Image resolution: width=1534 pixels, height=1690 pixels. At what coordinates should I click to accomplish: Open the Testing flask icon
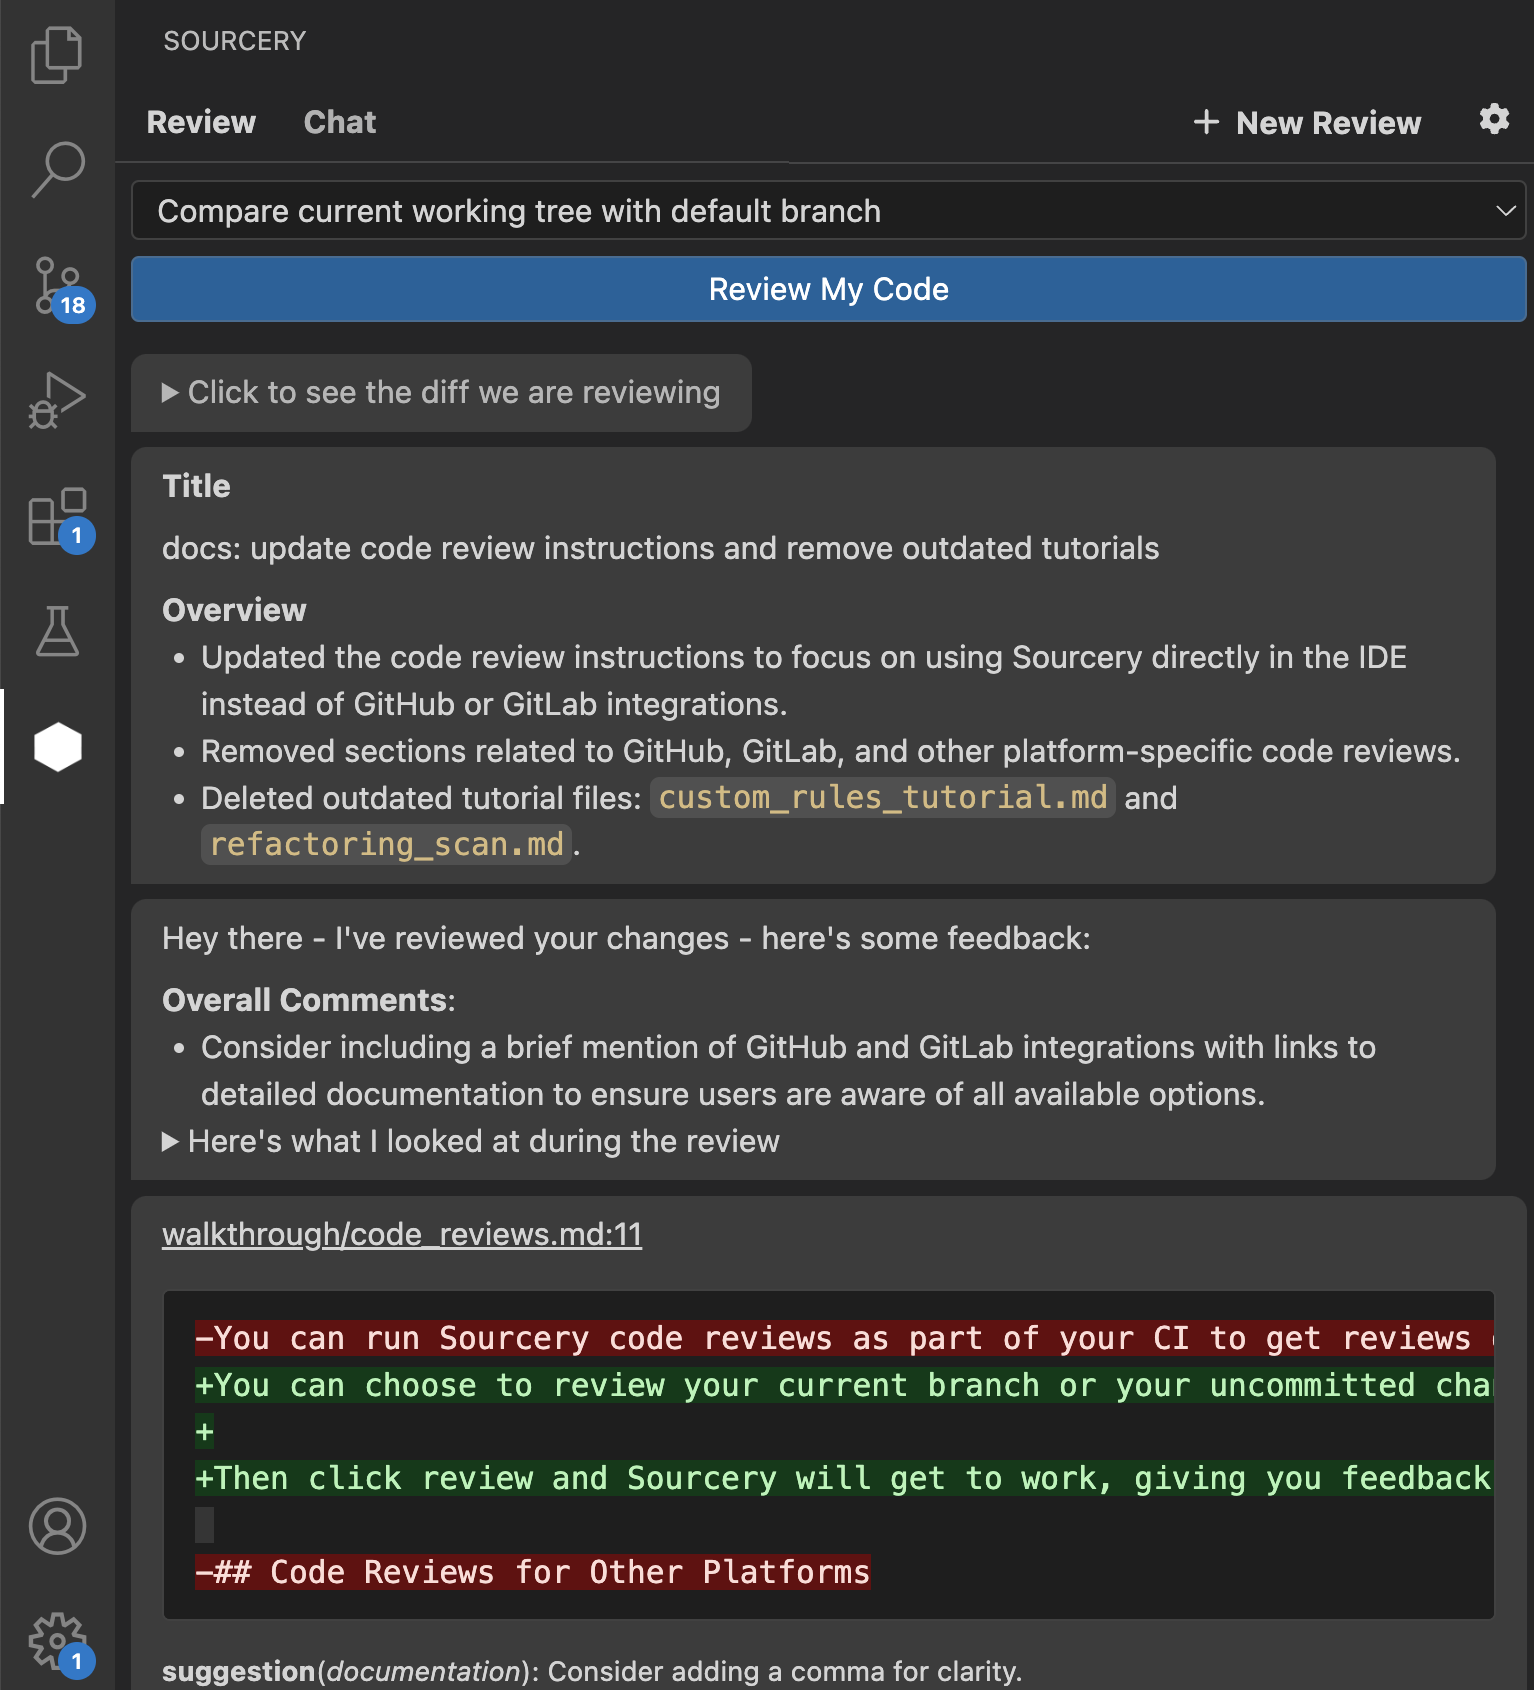57,631
